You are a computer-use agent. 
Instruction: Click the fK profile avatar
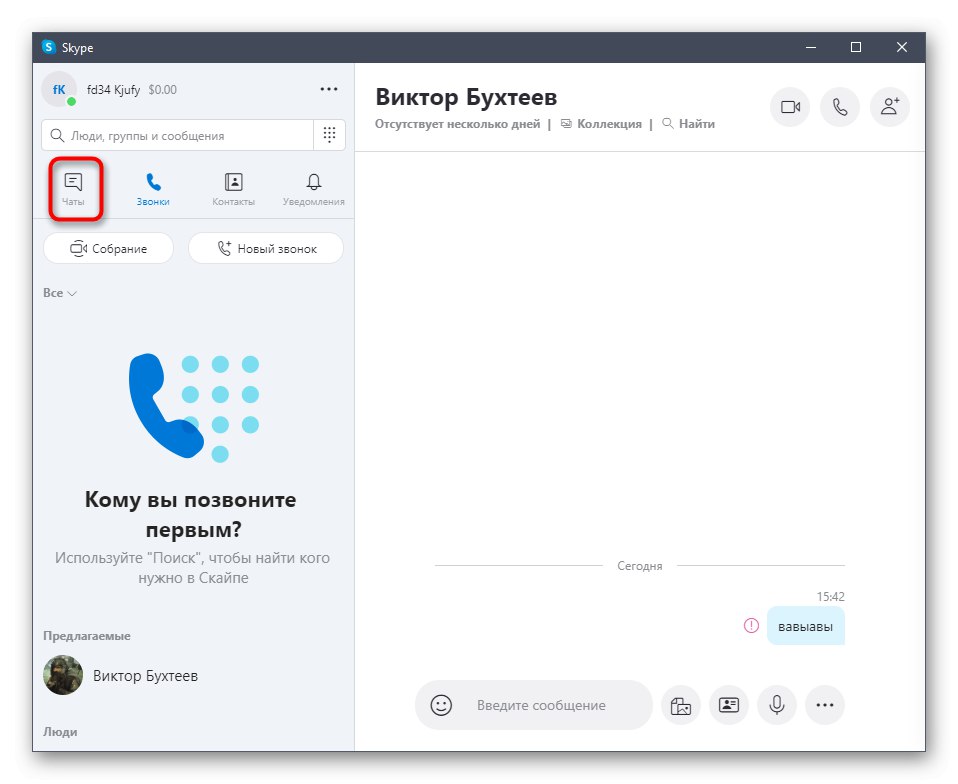(59, 89)
